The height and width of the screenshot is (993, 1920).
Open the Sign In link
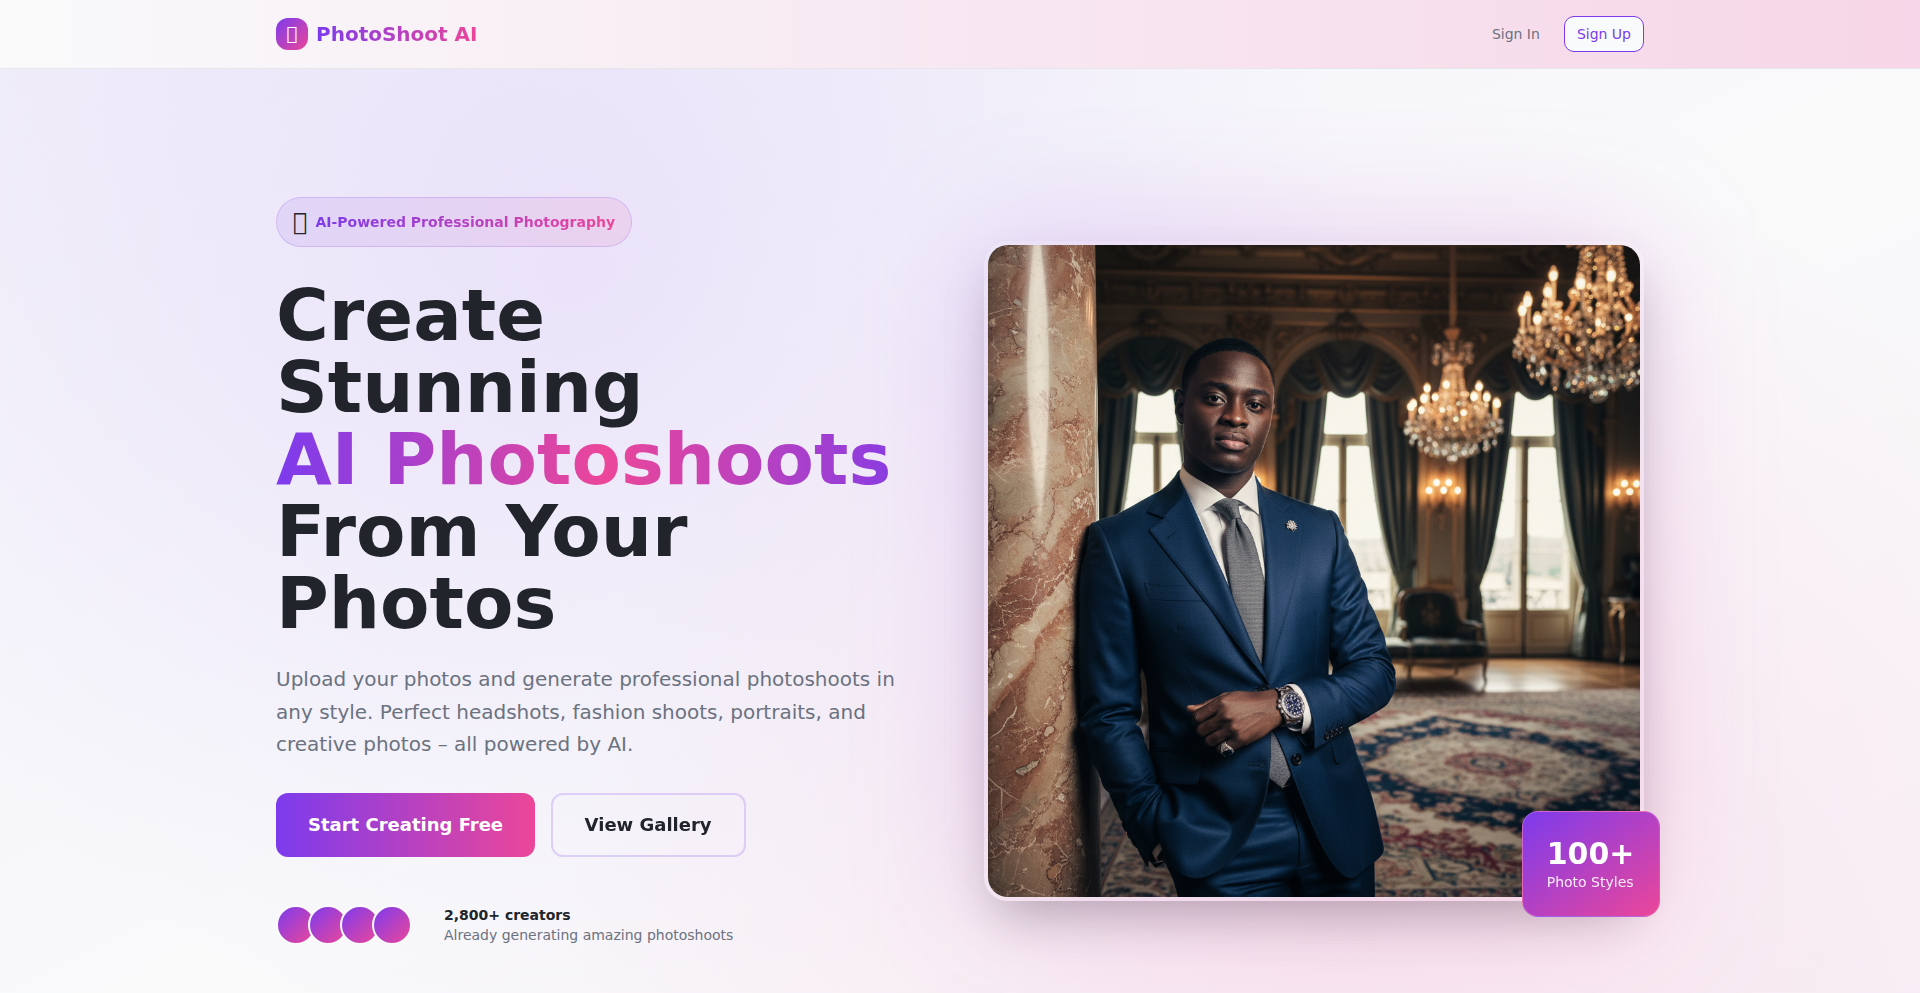[1515, 34]
